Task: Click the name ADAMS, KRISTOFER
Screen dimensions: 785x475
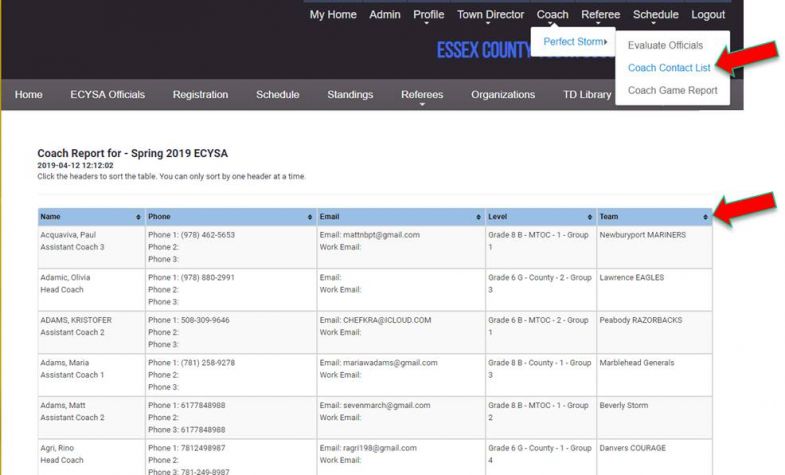Action: point(76,320)
